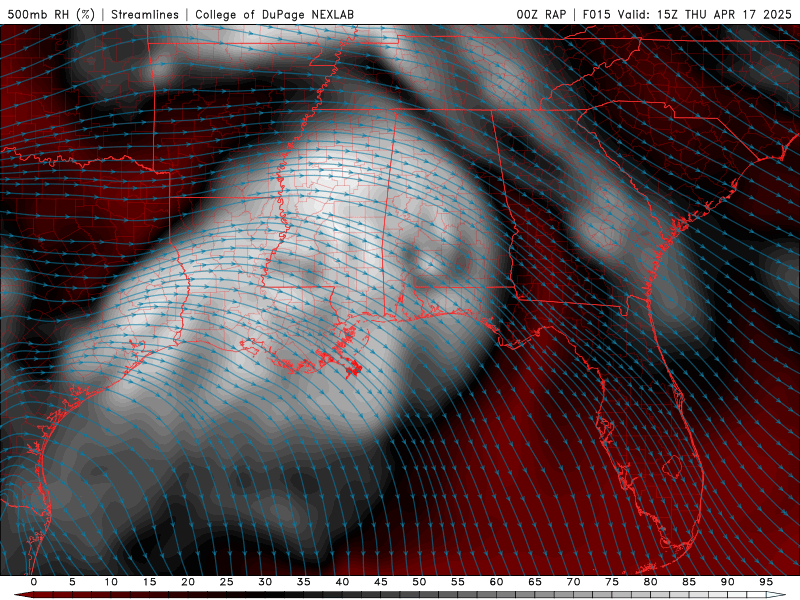Screen dimensions: 800x600
Task: Click the colorbar label "90"
Action: [x=727, y=582]
